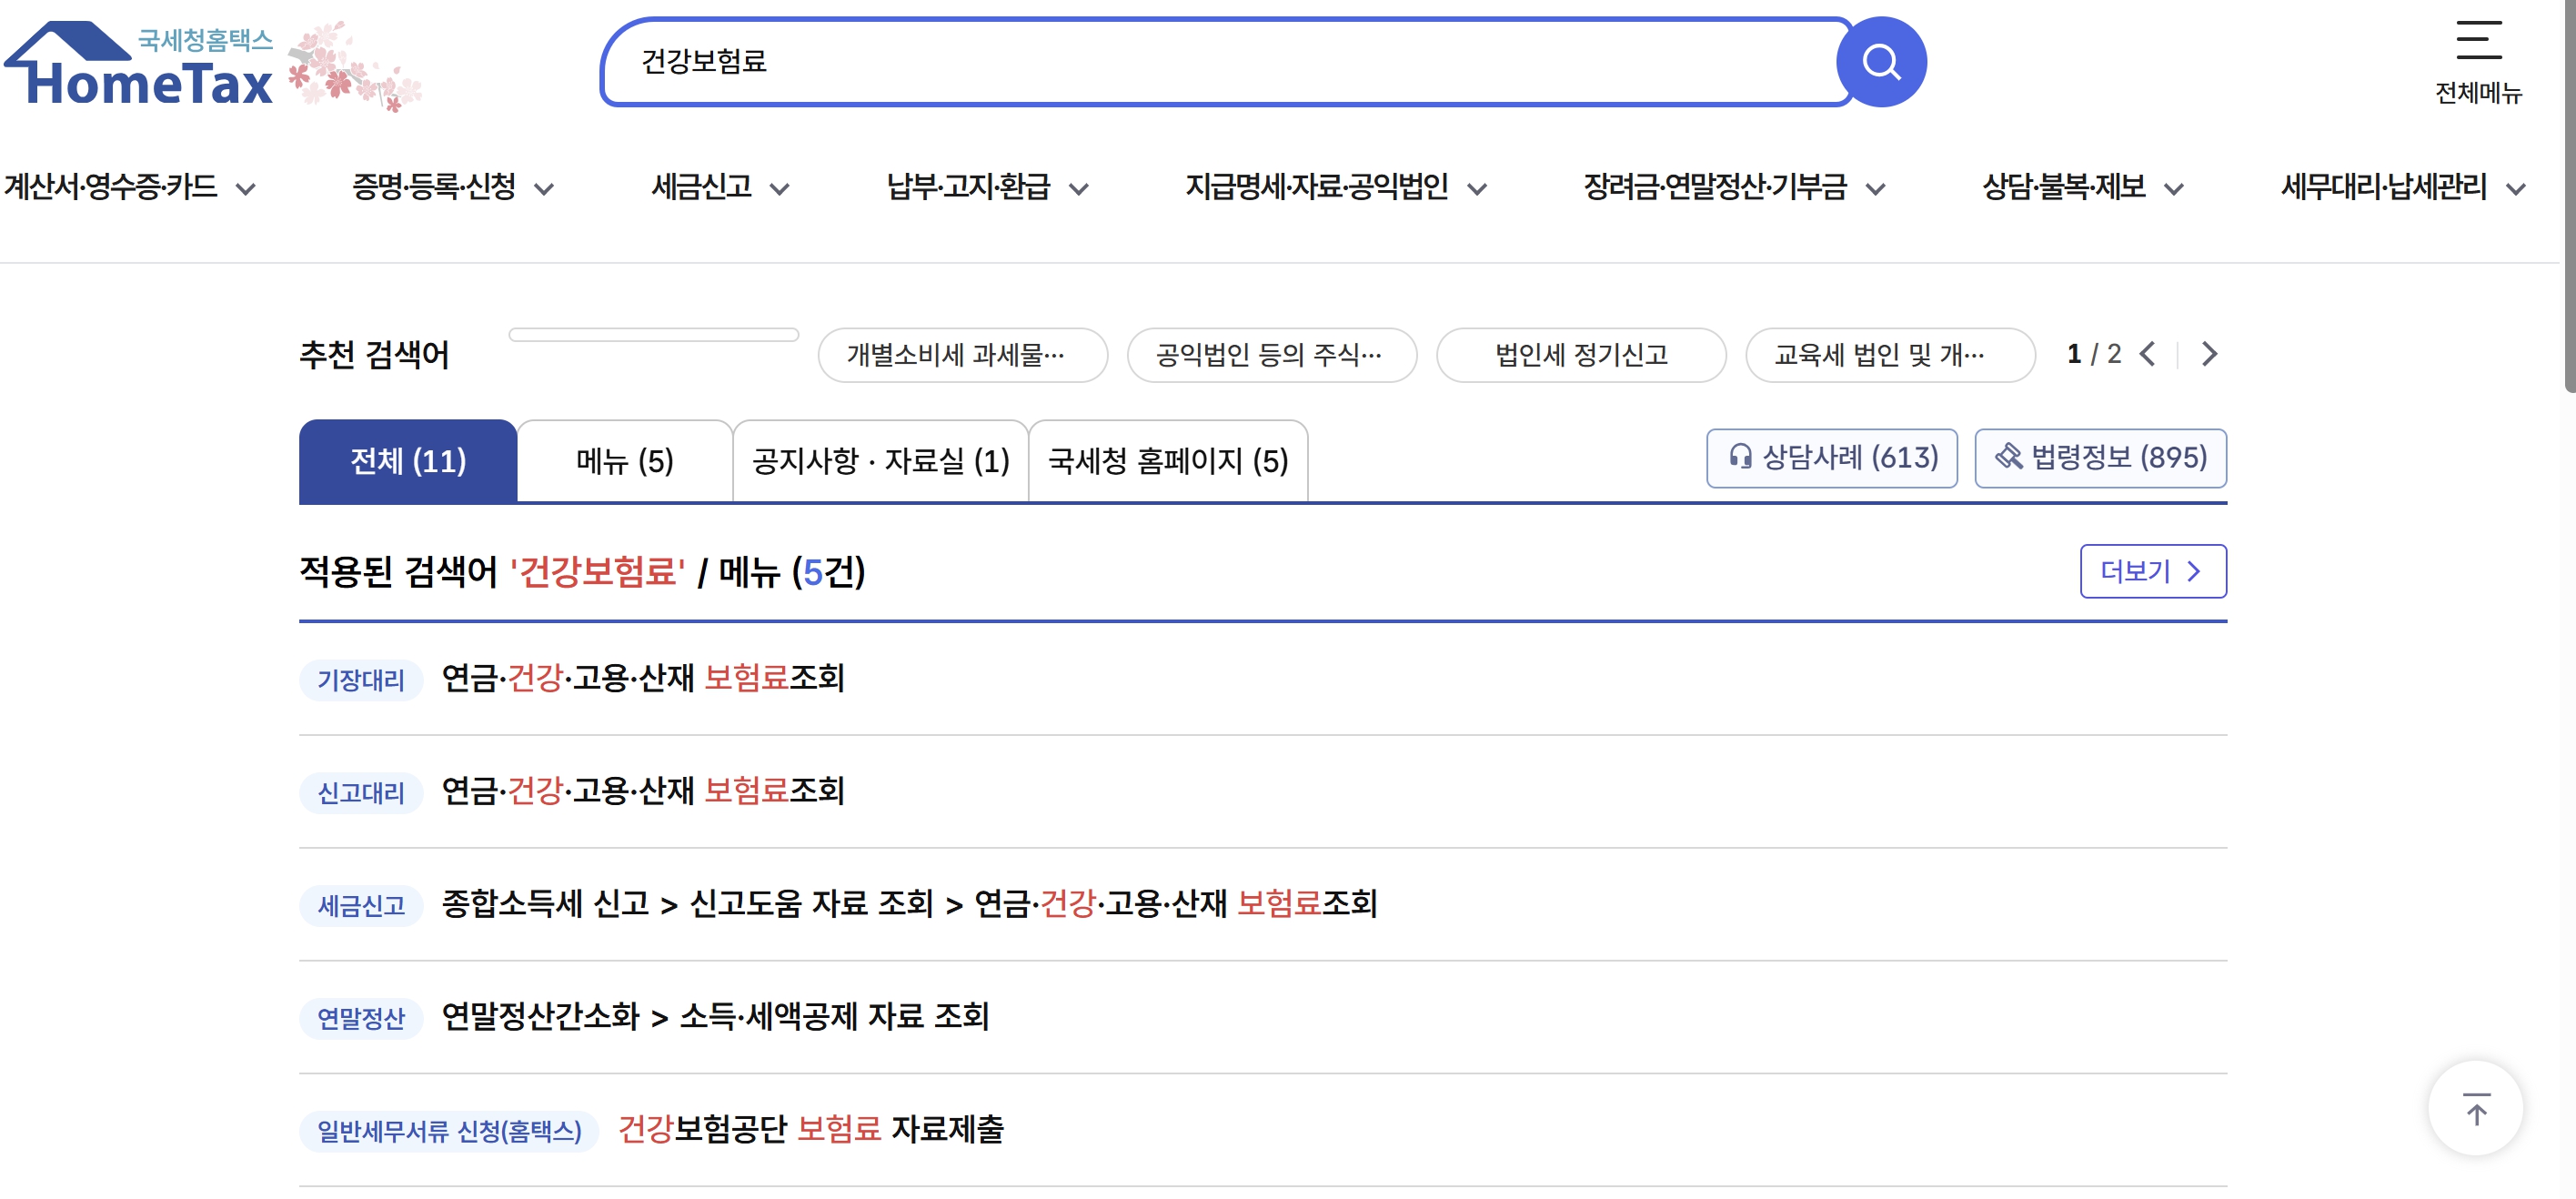Open 연말정산간소화 소득·세액공제 자료 조회 result
This screenshot has width=2576, height=1199.
pos(714,1016)
